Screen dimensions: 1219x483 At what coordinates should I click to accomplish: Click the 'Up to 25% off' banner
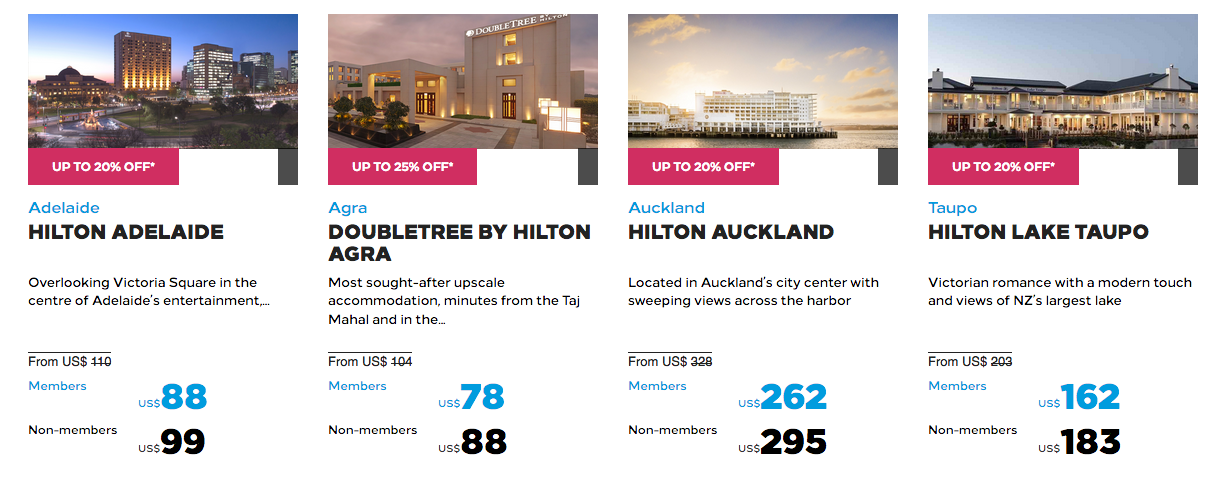(x=403, y=167)
